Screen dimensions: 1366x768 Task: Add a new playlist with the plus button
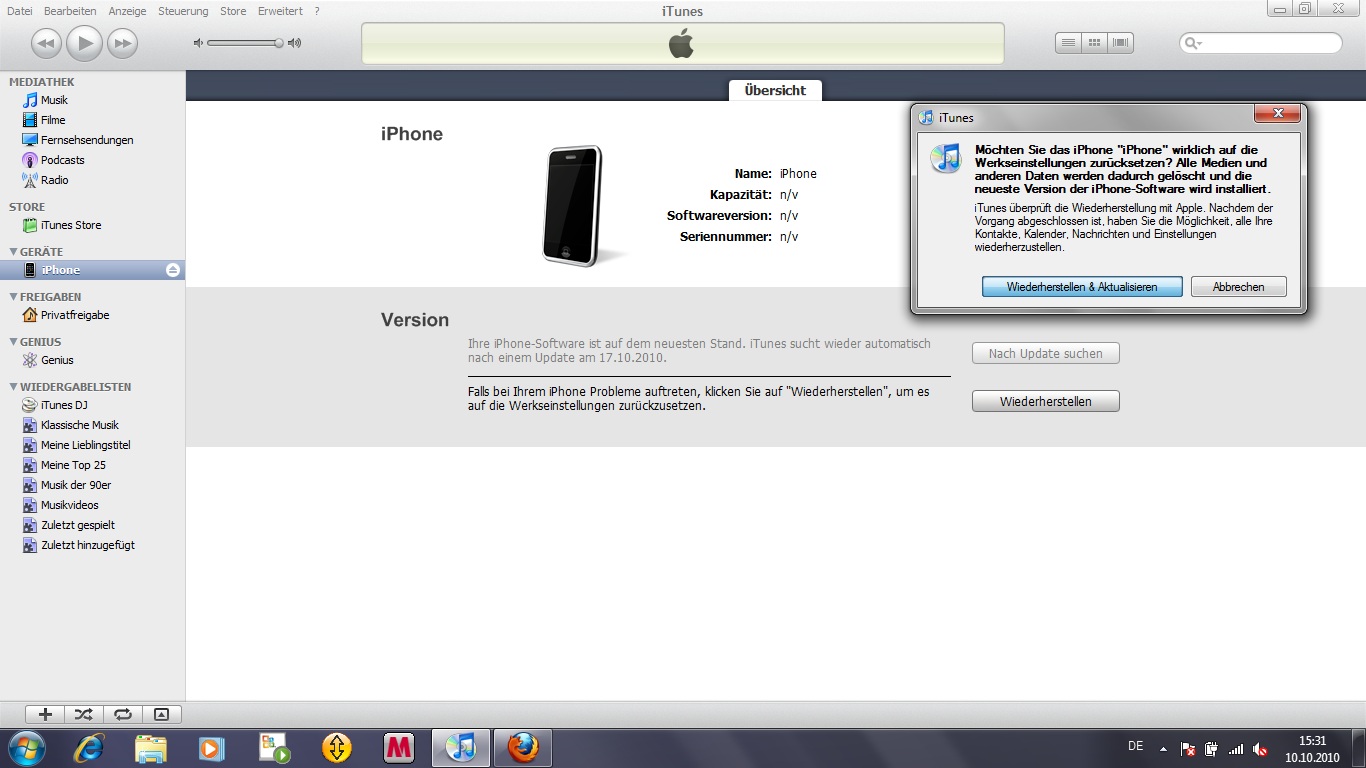tap(45, 714)
